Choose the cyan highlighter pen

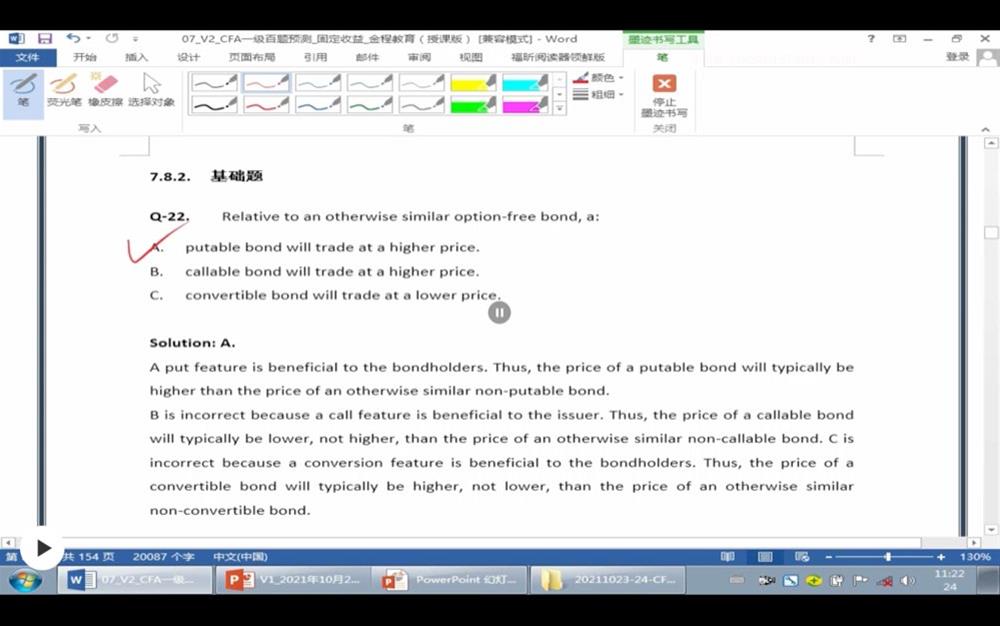click(x=525, y=82)
